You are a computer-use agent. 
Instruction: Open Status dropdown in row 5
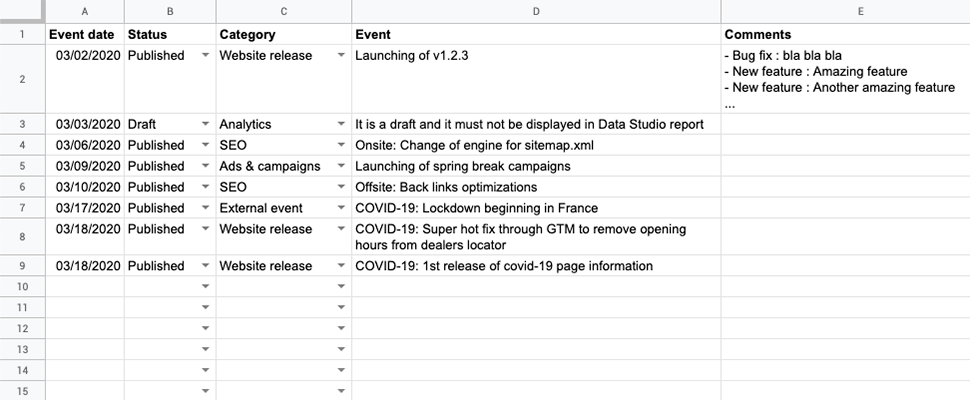(205, 166)
